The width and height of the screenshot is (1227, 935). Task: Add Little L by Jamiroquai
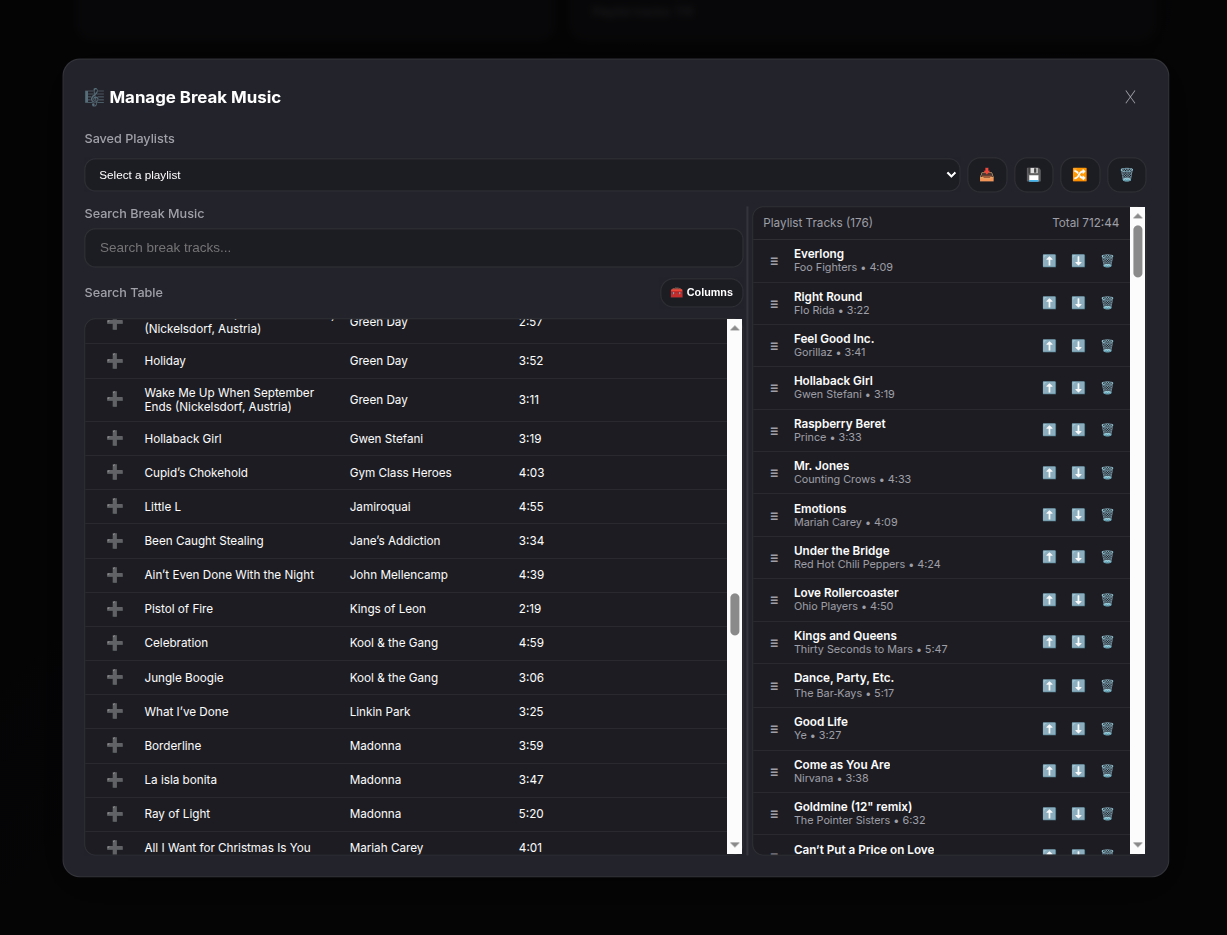115,506
